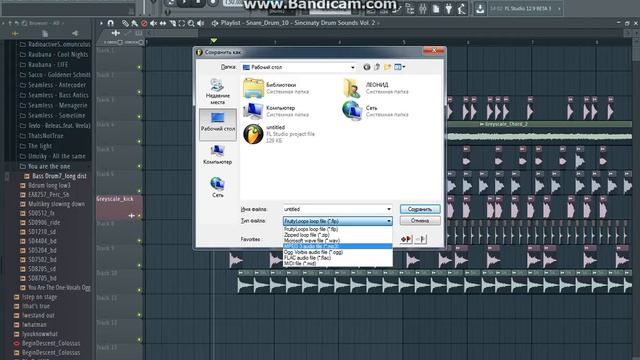Screen dimensions: 640x360
Task: Expand playlist options menu arrow
Action: (x=101, y=23)
